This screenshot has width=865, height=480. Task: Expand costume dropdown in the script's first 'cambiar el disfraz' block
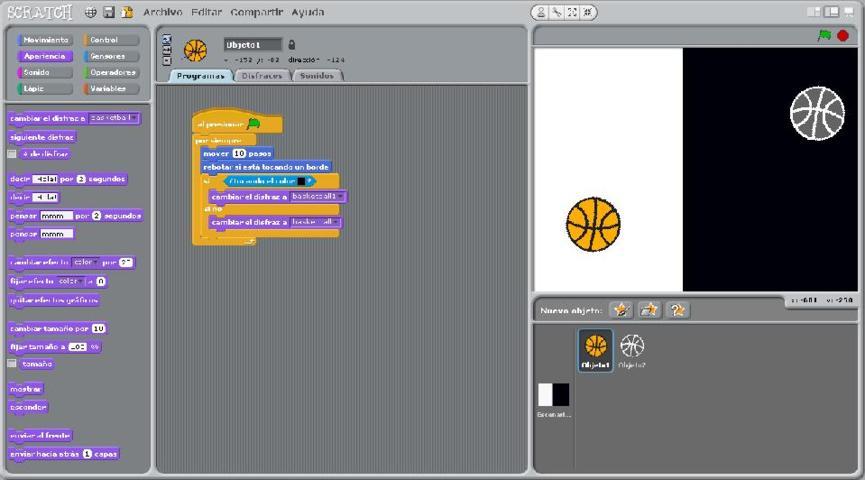click(x=342, y=197)
